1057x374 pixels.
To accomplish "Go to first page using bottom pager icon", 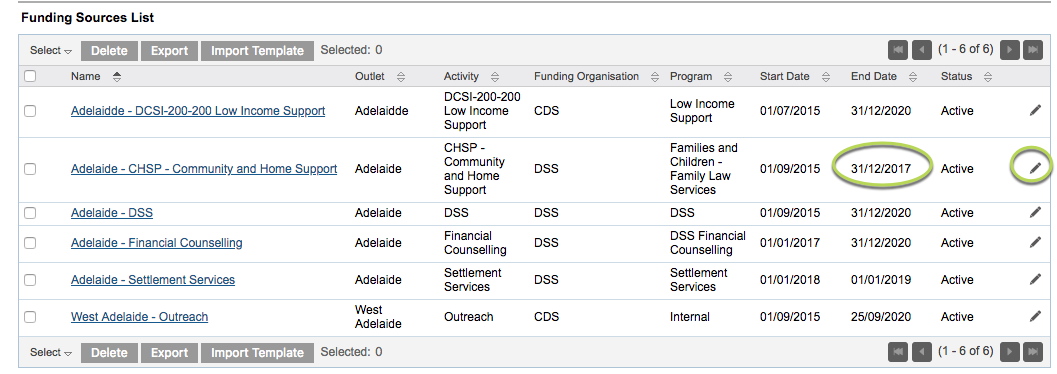I will pos(898,352).
